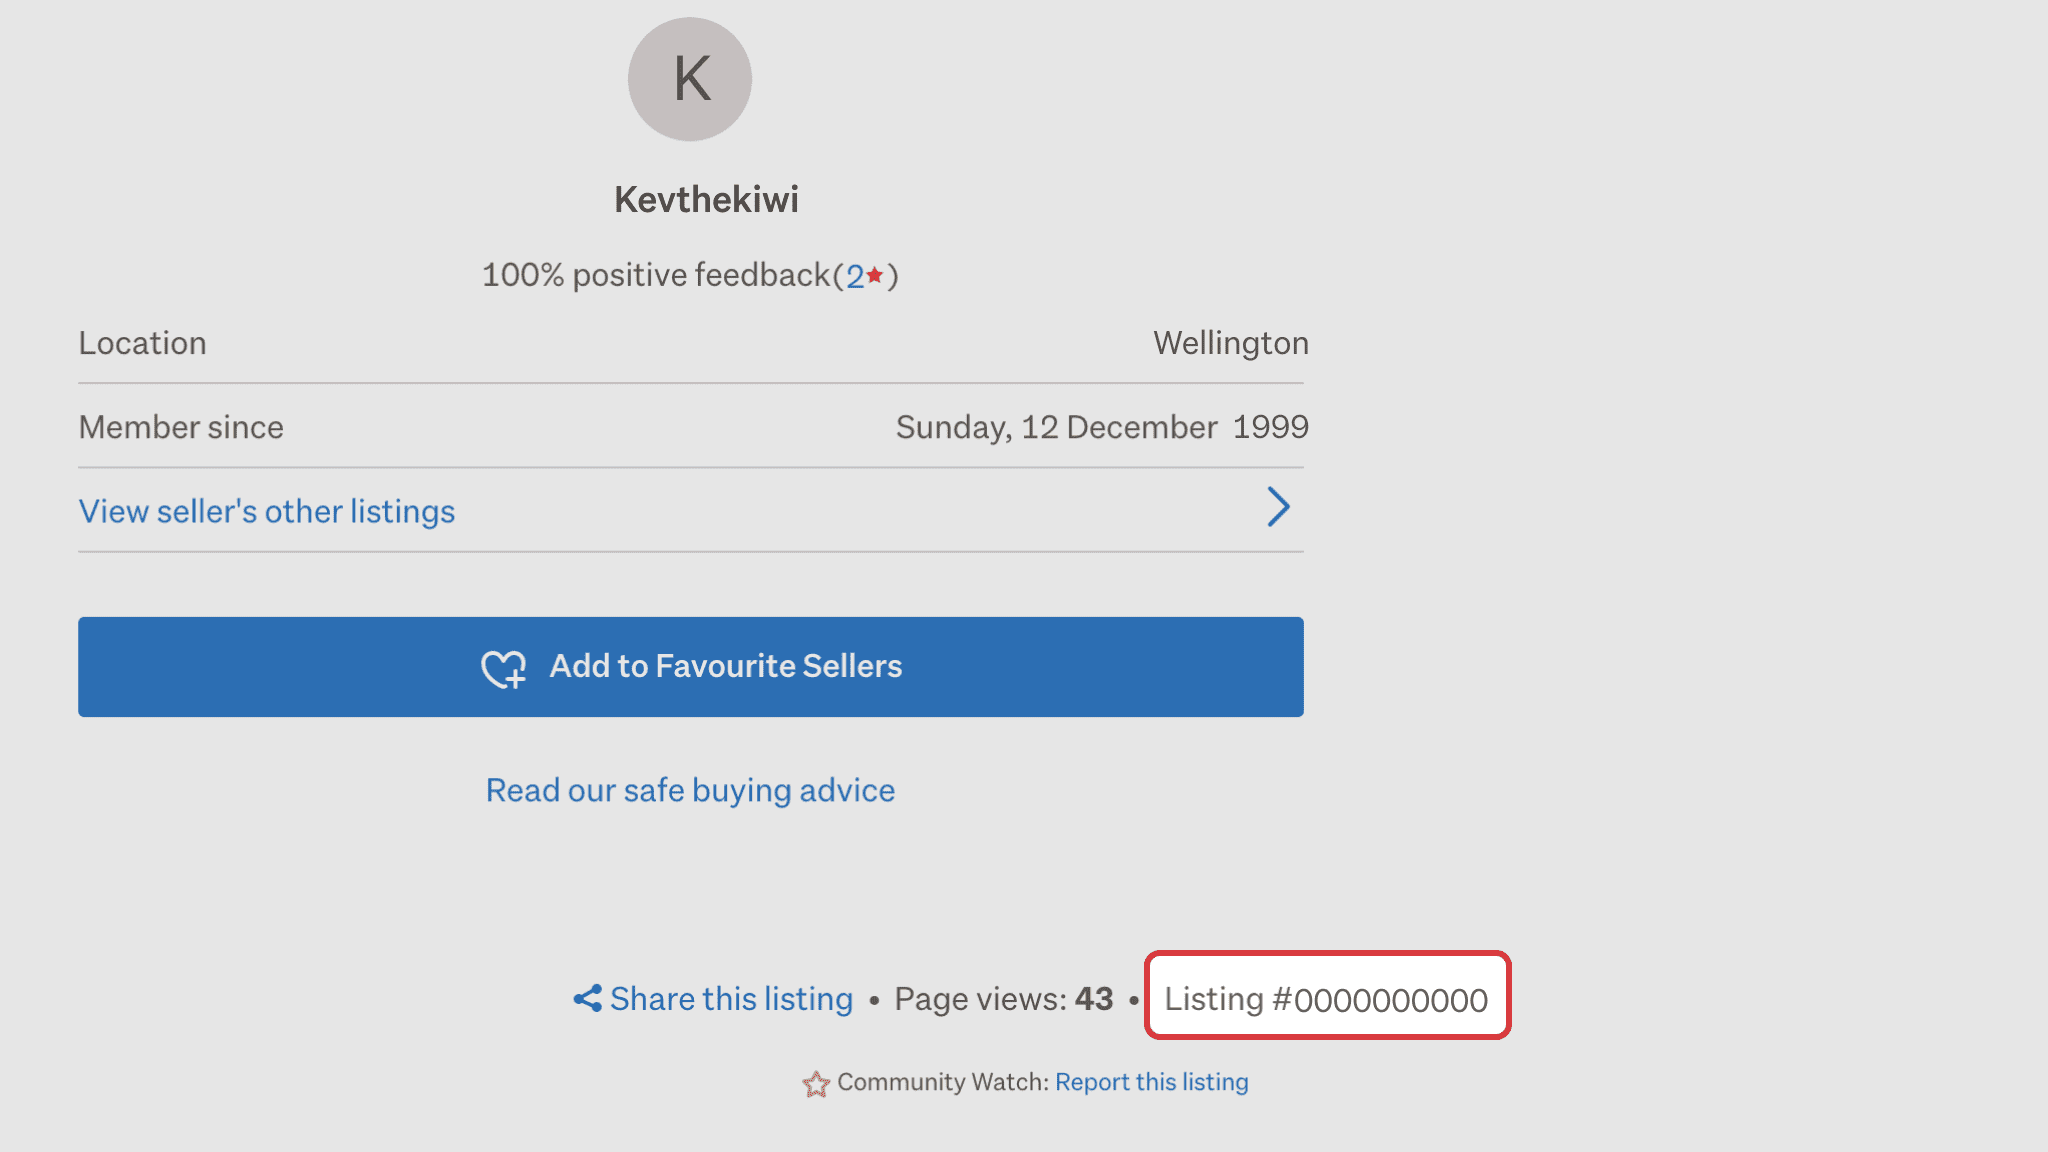Image resolution: width=2048 pixels, height=1152 pixels.
Task: Click the Community Watch star icon
Action: (816, 1084)
